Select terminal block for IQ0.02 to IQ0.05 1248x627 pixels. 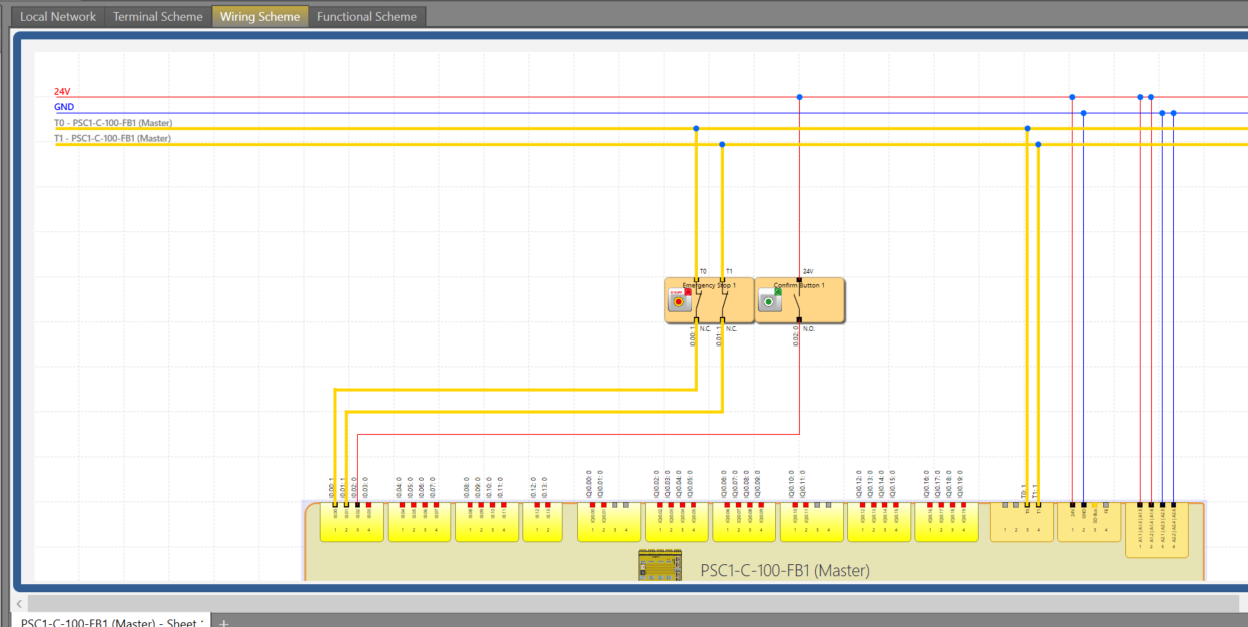pos(677,522)
